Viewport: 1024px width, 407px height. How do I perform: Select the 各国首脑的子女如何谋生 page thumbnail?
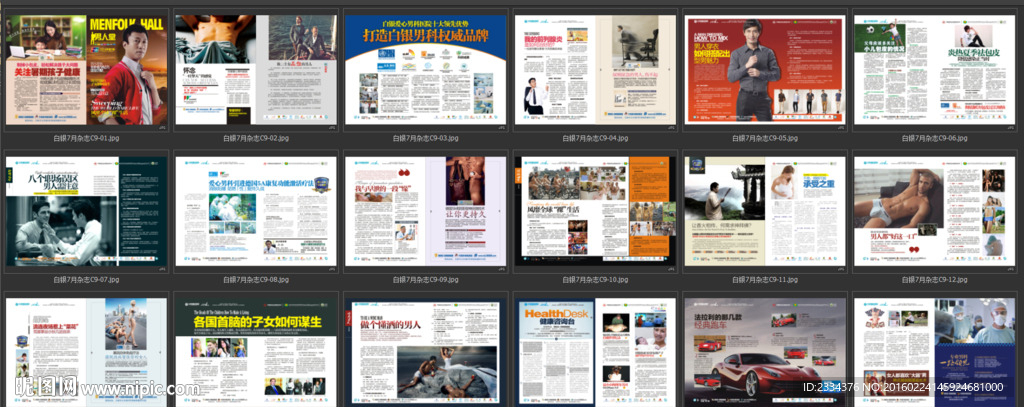tap(255, 350)
